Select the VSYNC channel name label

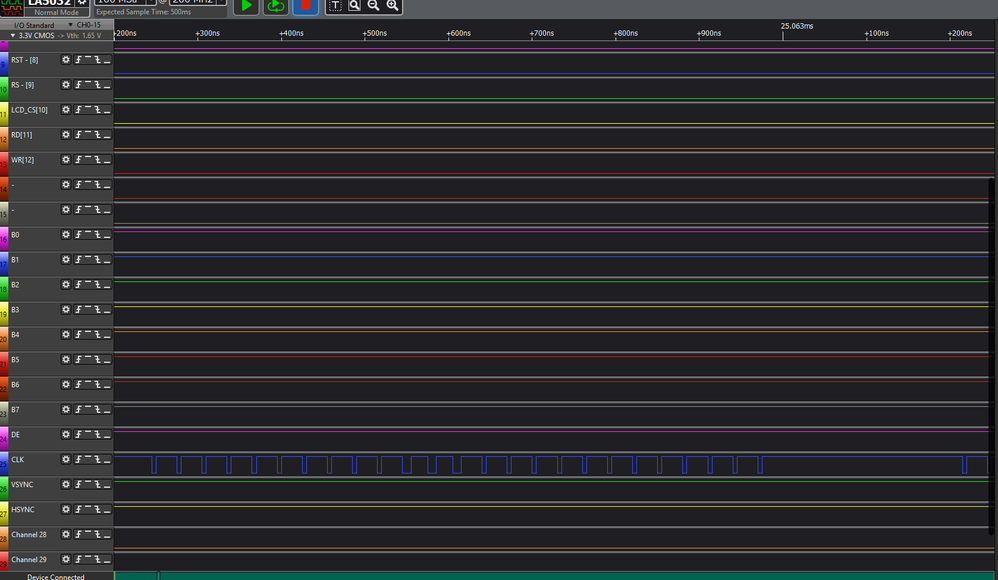coord(22,485)
